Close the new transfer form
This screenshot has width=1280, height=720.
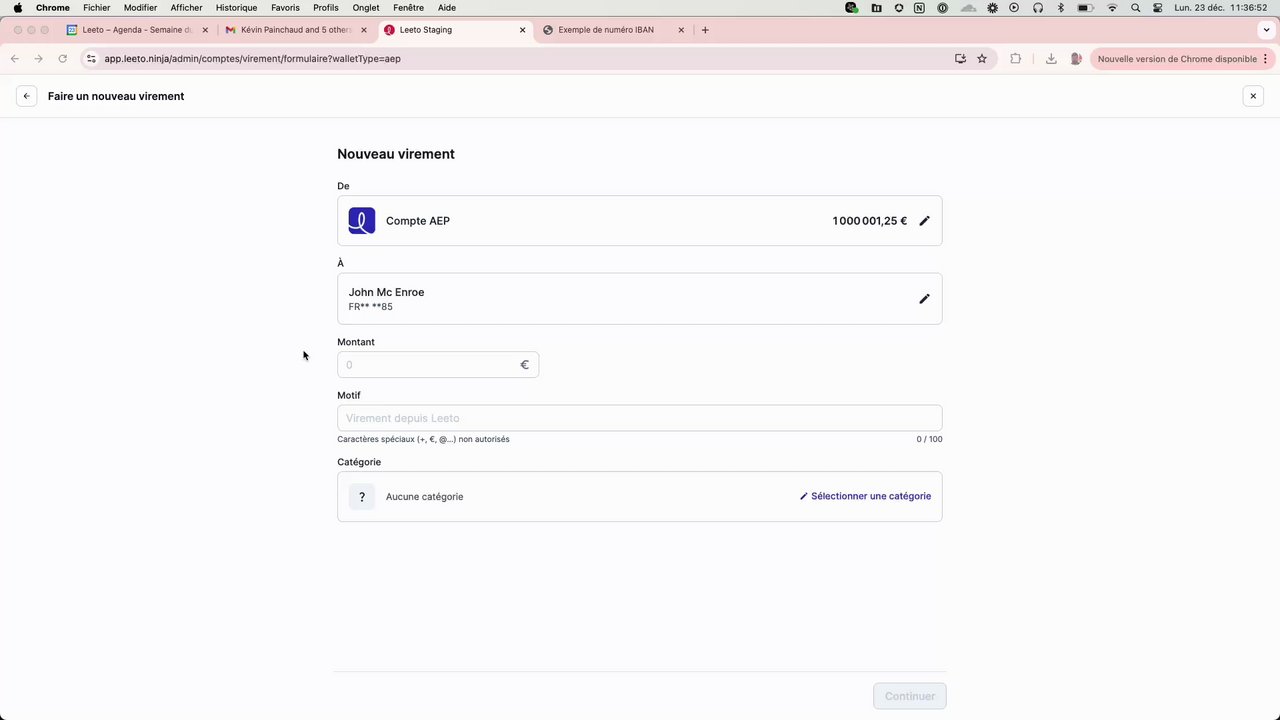click(x=1253, y=96)
